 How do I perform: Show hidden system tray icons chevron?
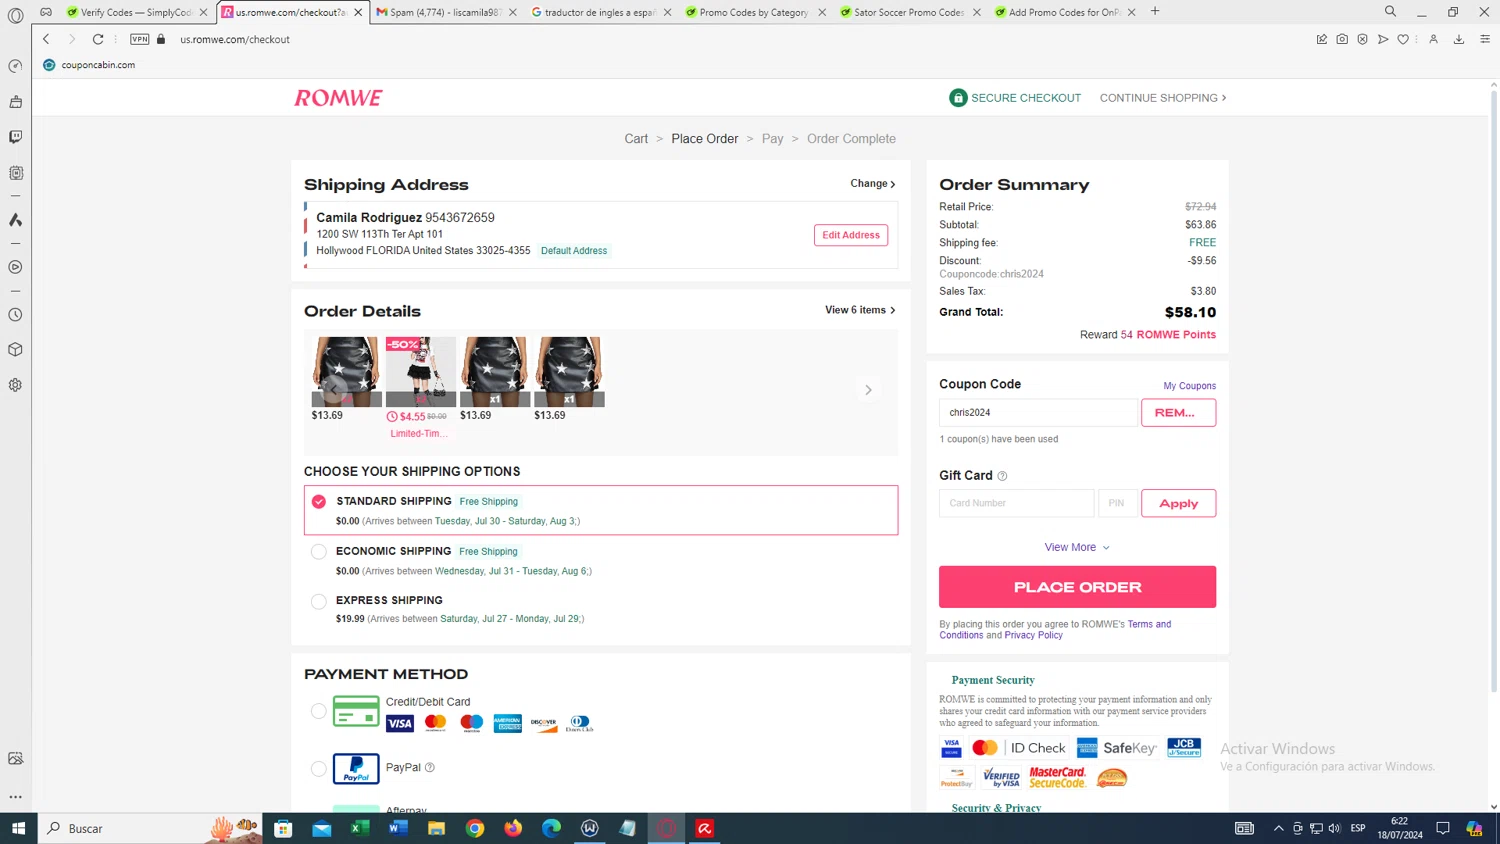1278,828
